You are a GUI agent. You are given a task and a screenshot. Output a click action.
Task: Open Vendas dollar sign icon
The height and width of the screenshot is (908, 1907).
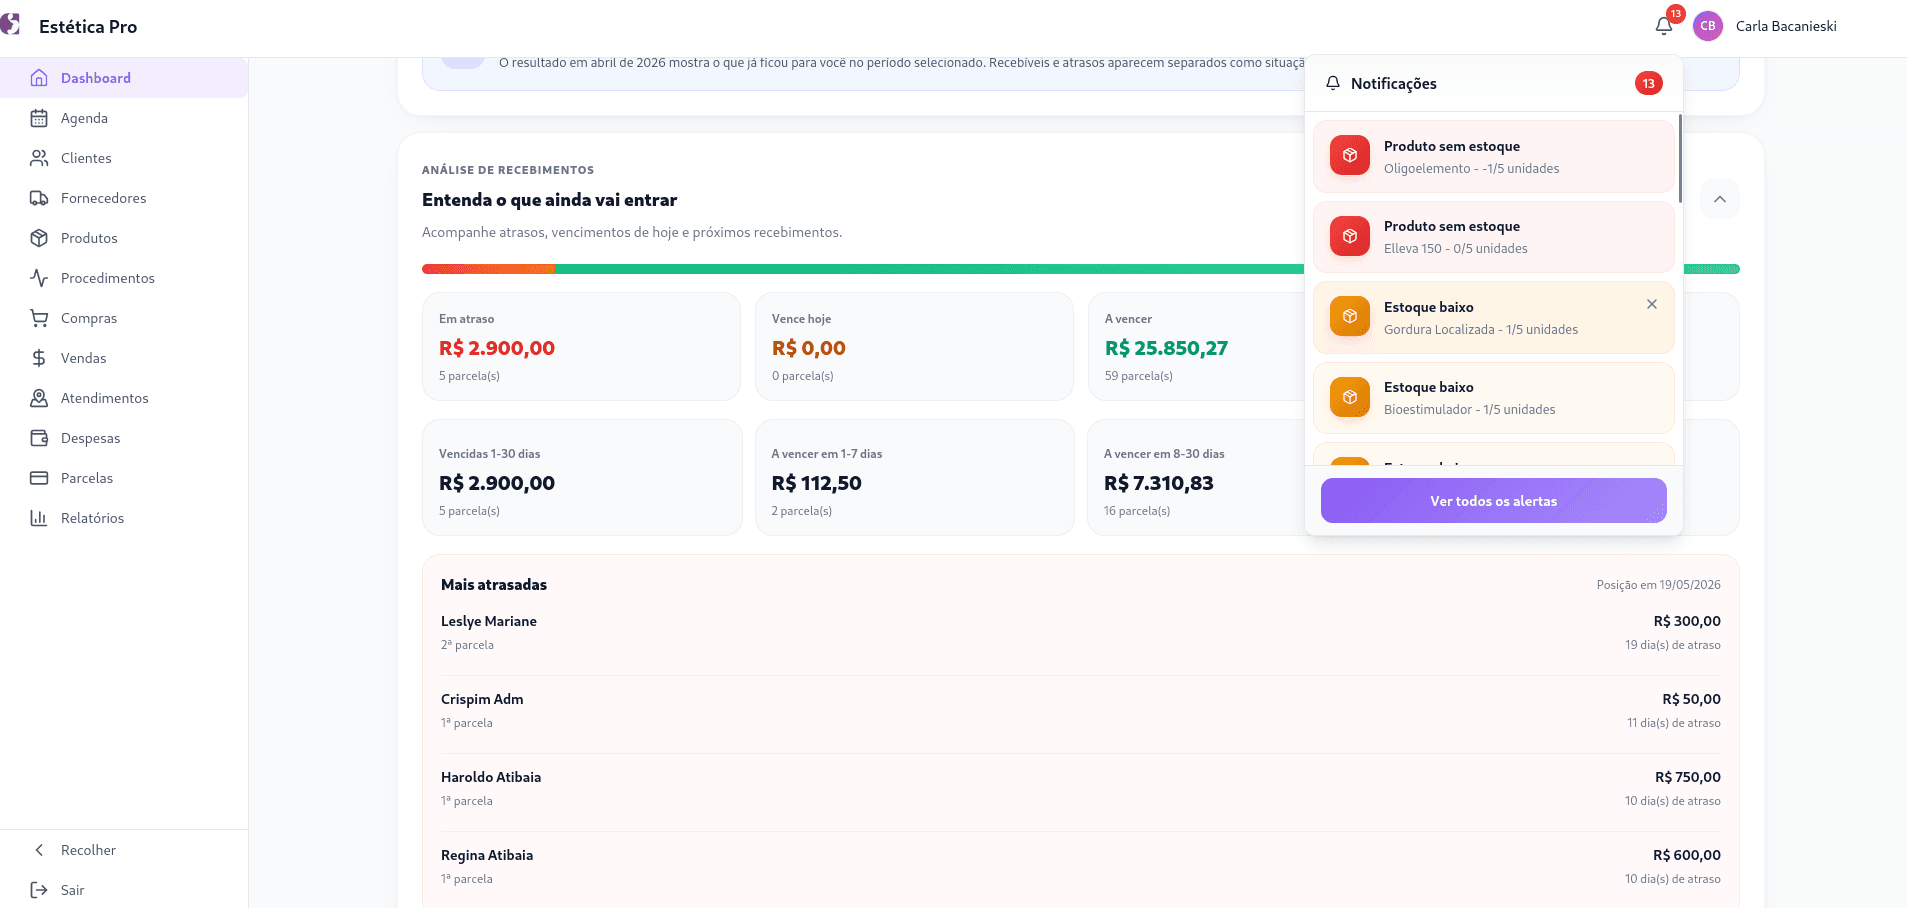click(x=39, y=358)
